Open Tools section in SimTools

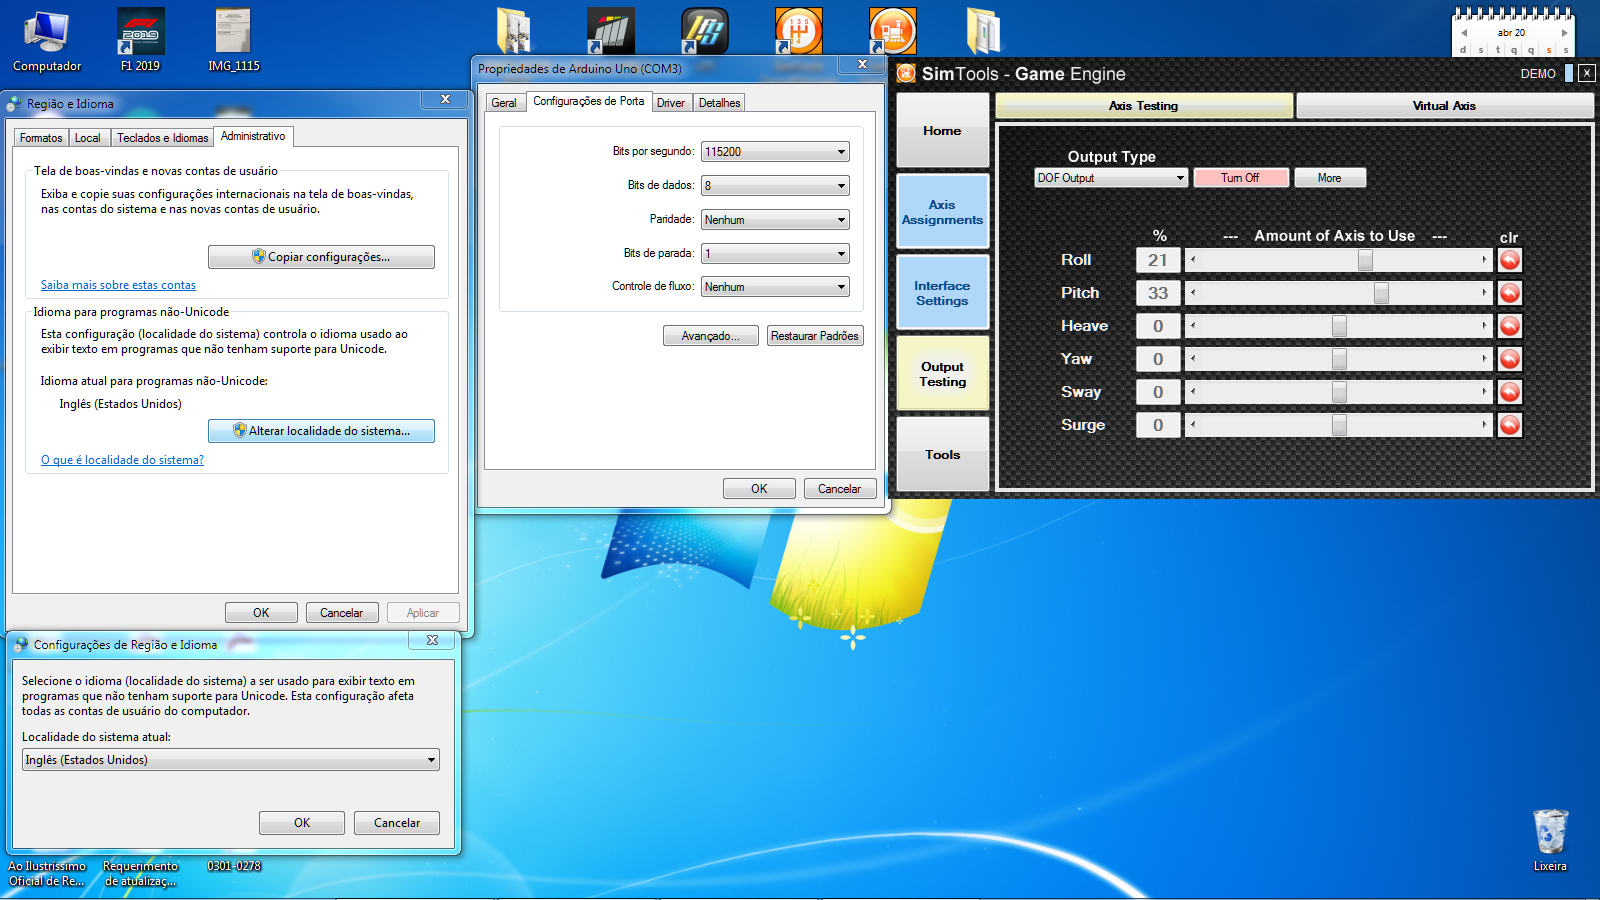(x=942, y=454)
